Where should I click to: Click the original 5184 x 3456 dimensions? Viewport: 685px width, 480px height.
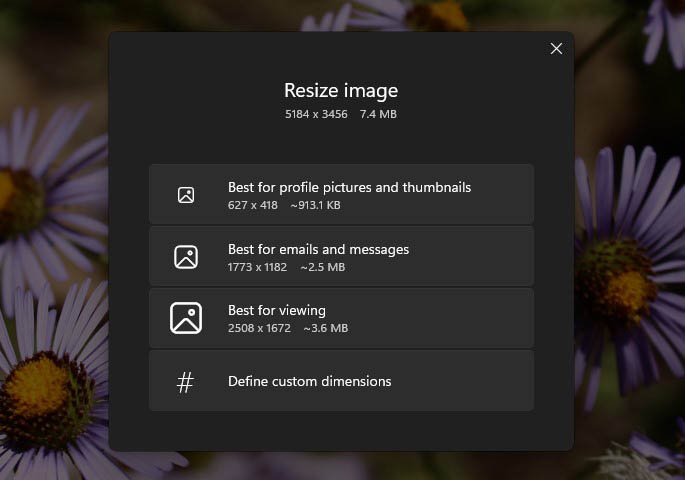(316, 114)
